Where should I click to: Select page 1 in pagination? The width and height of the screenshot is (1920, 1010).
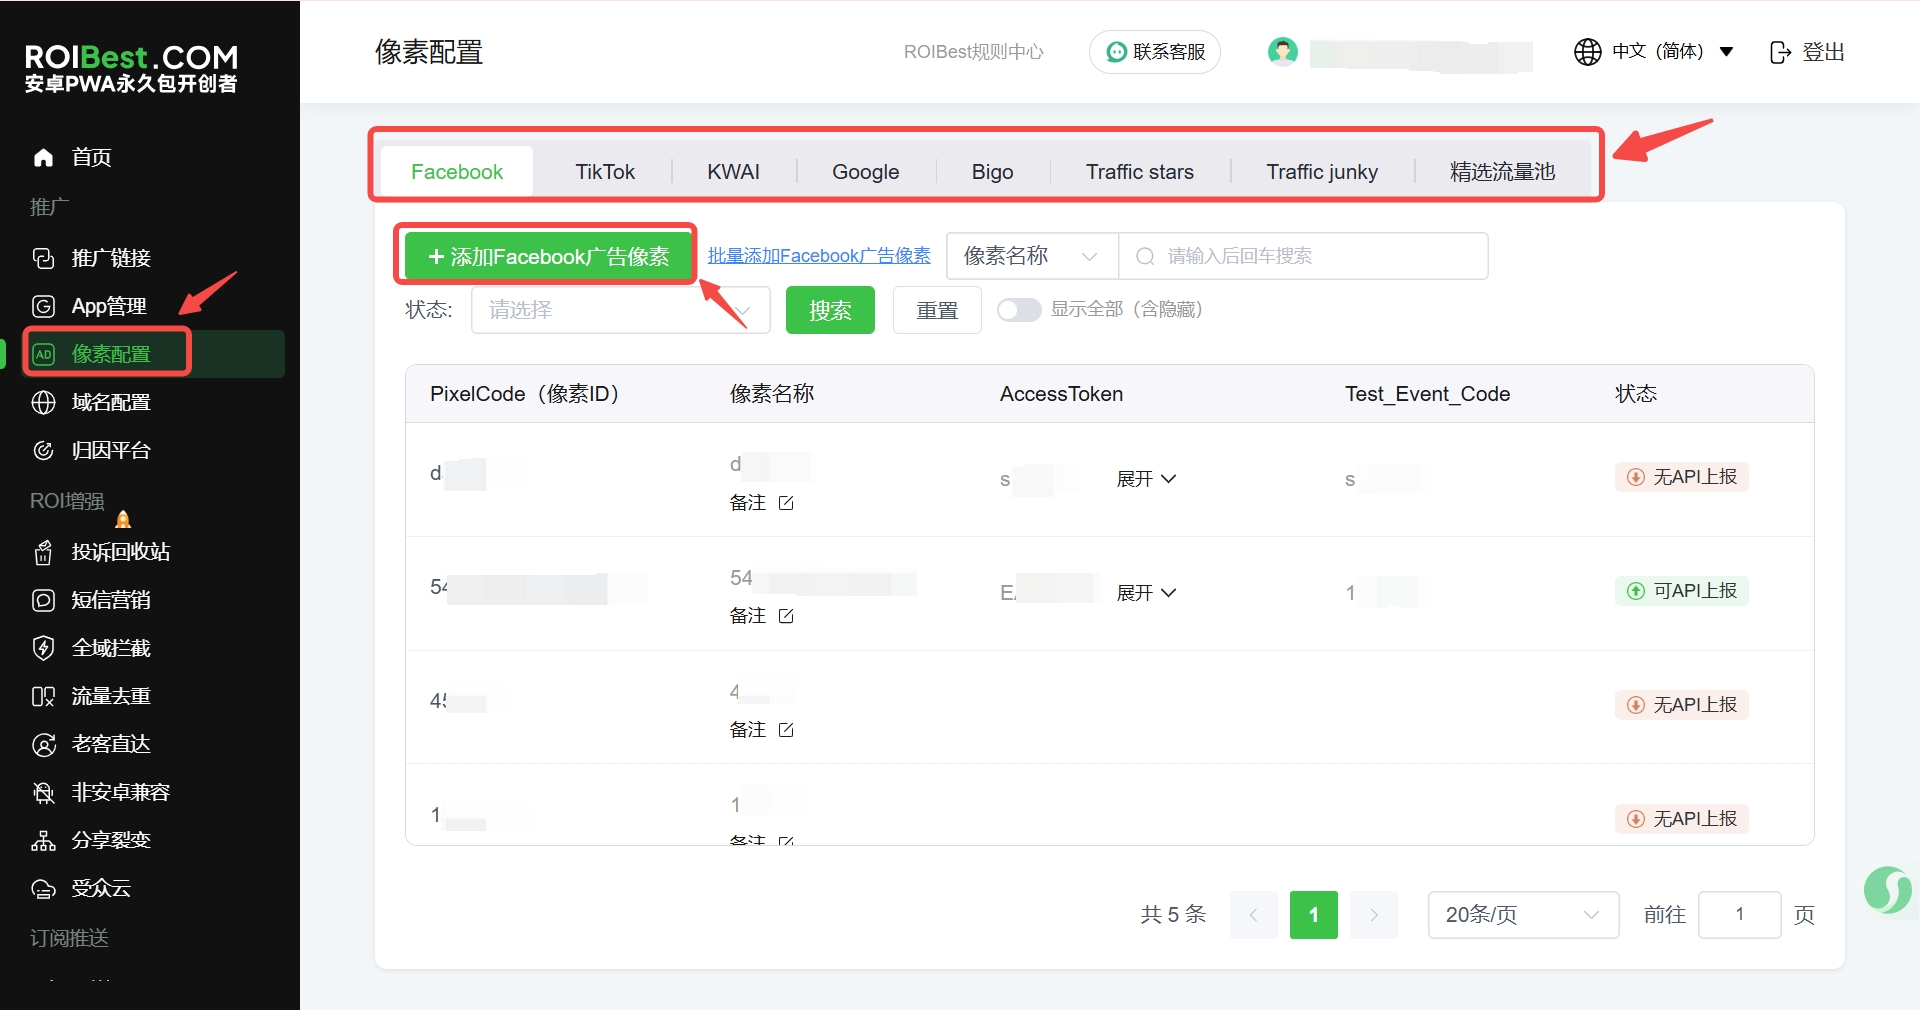click(x=1314, y=915)
